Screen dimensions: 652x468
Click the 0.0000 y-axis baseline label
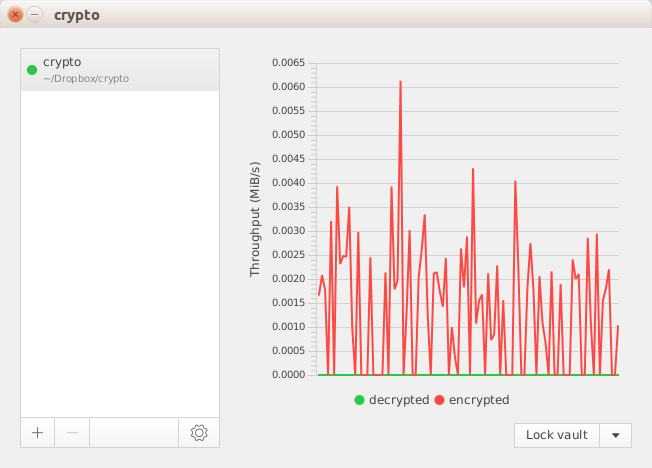[x=288, y=375]
